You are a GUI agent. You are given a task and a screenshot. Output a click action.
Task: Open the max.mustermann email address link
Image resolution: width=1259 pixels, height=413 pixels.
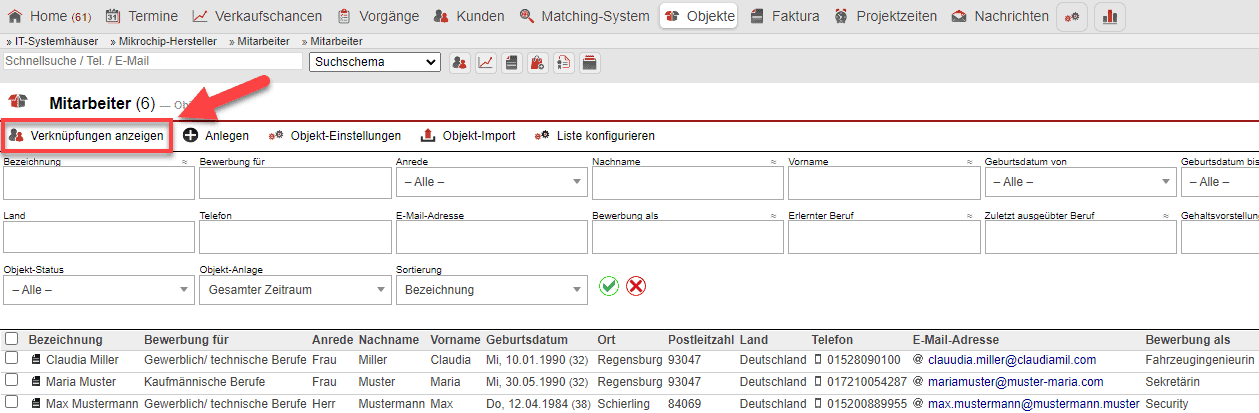(x=1033, y=403)
